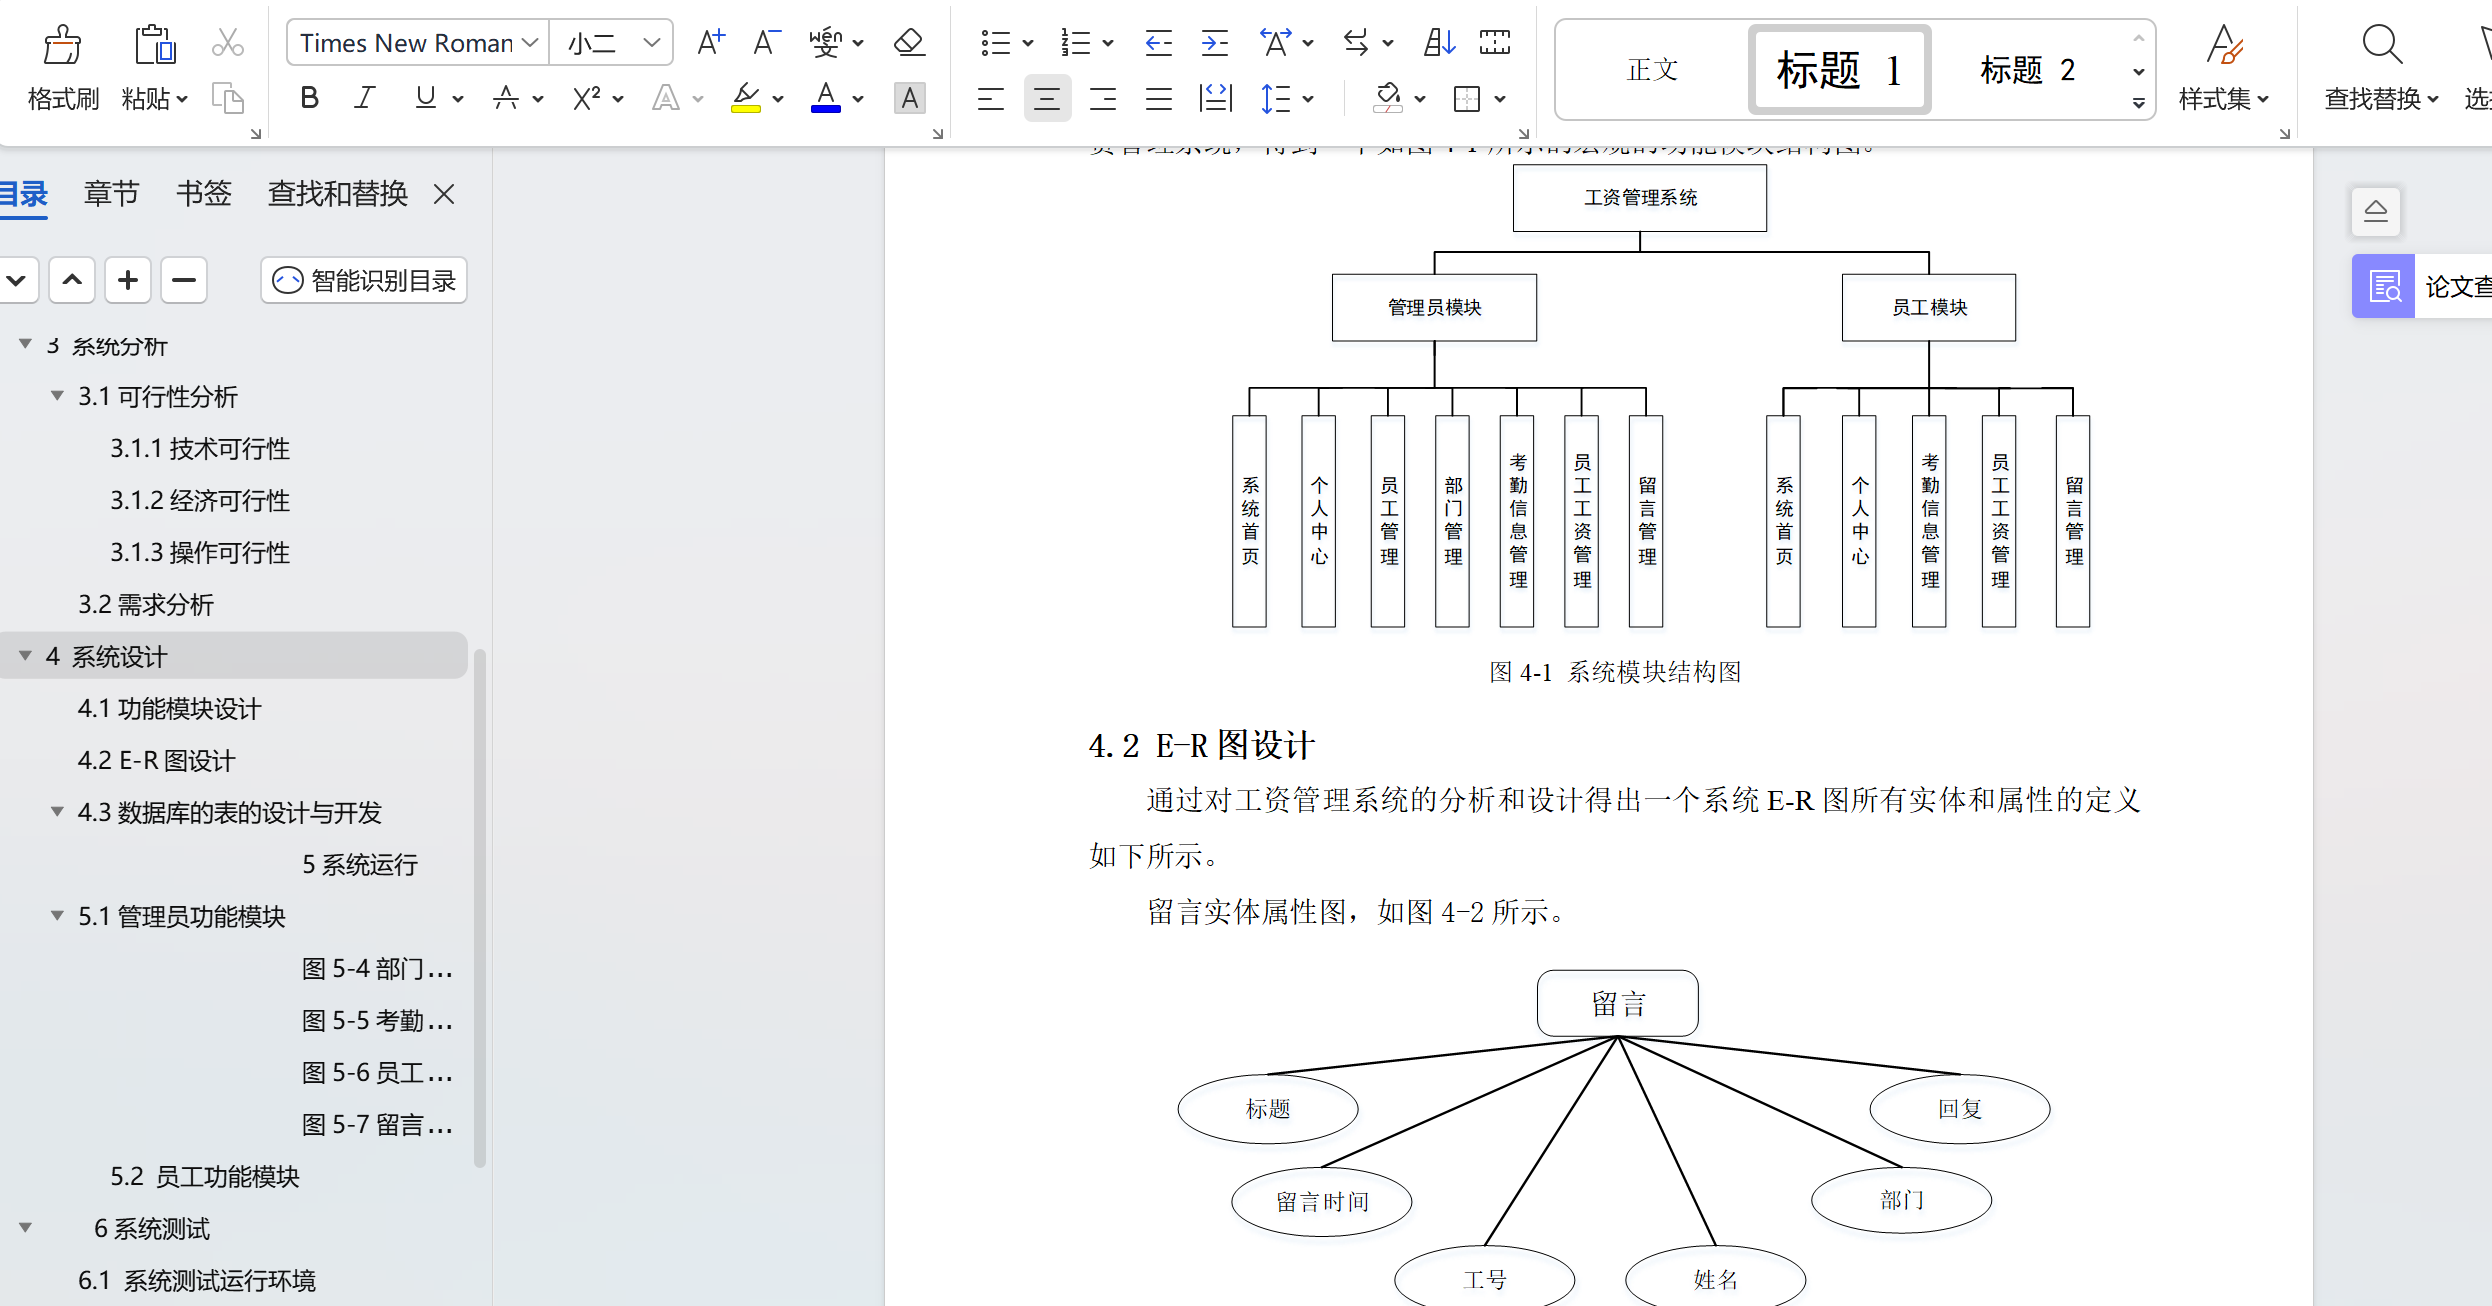Click the bulleted list icon
The width and height of the screenshot is (2492, 1306).
click(x=995, y=43)
